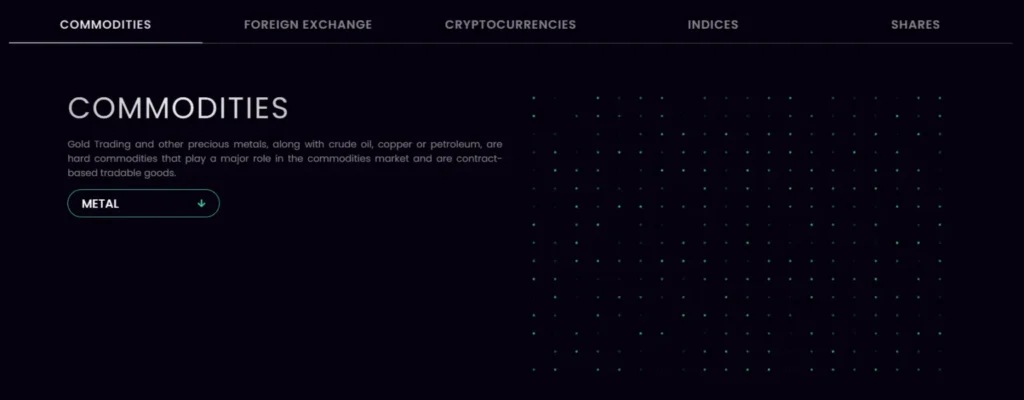Open the Cryptocurrencies tab

510,24
